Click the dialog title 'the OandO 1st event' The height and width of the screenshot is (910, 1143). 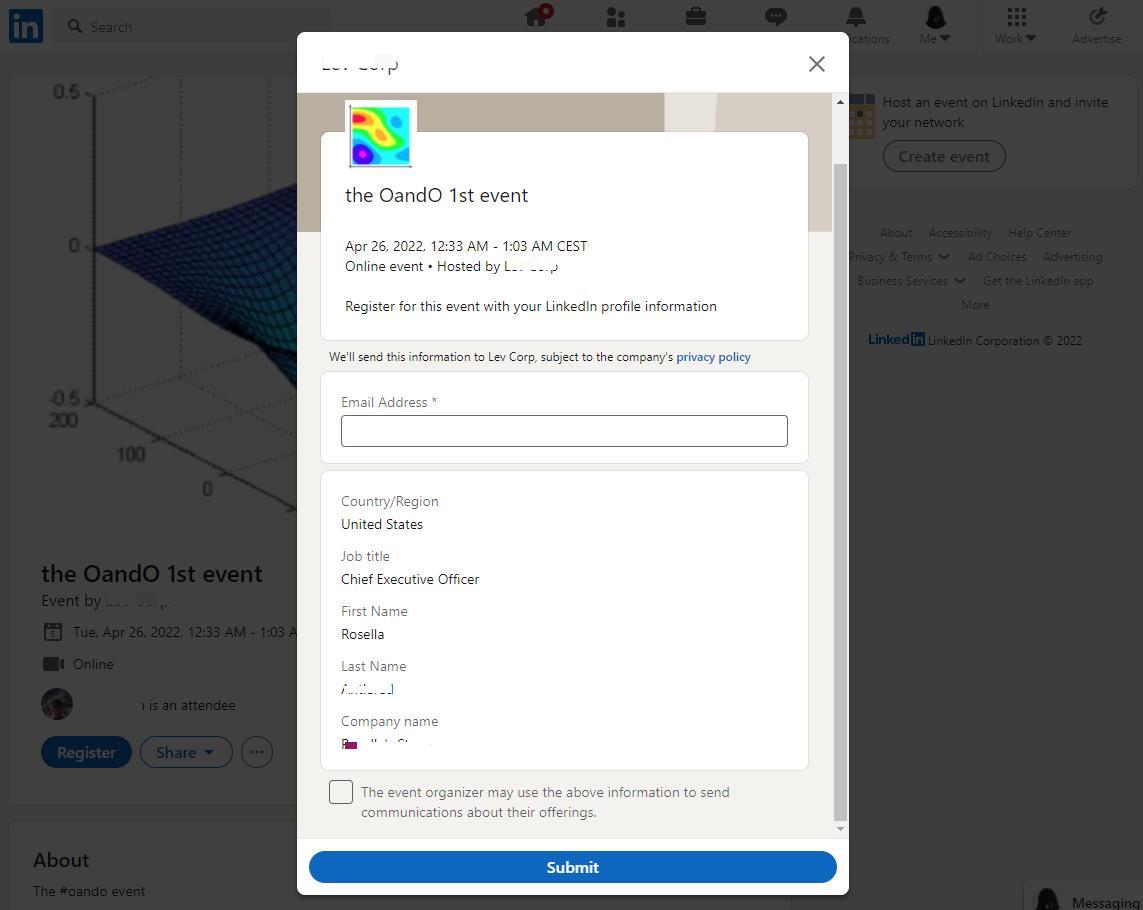coord(437,195)
